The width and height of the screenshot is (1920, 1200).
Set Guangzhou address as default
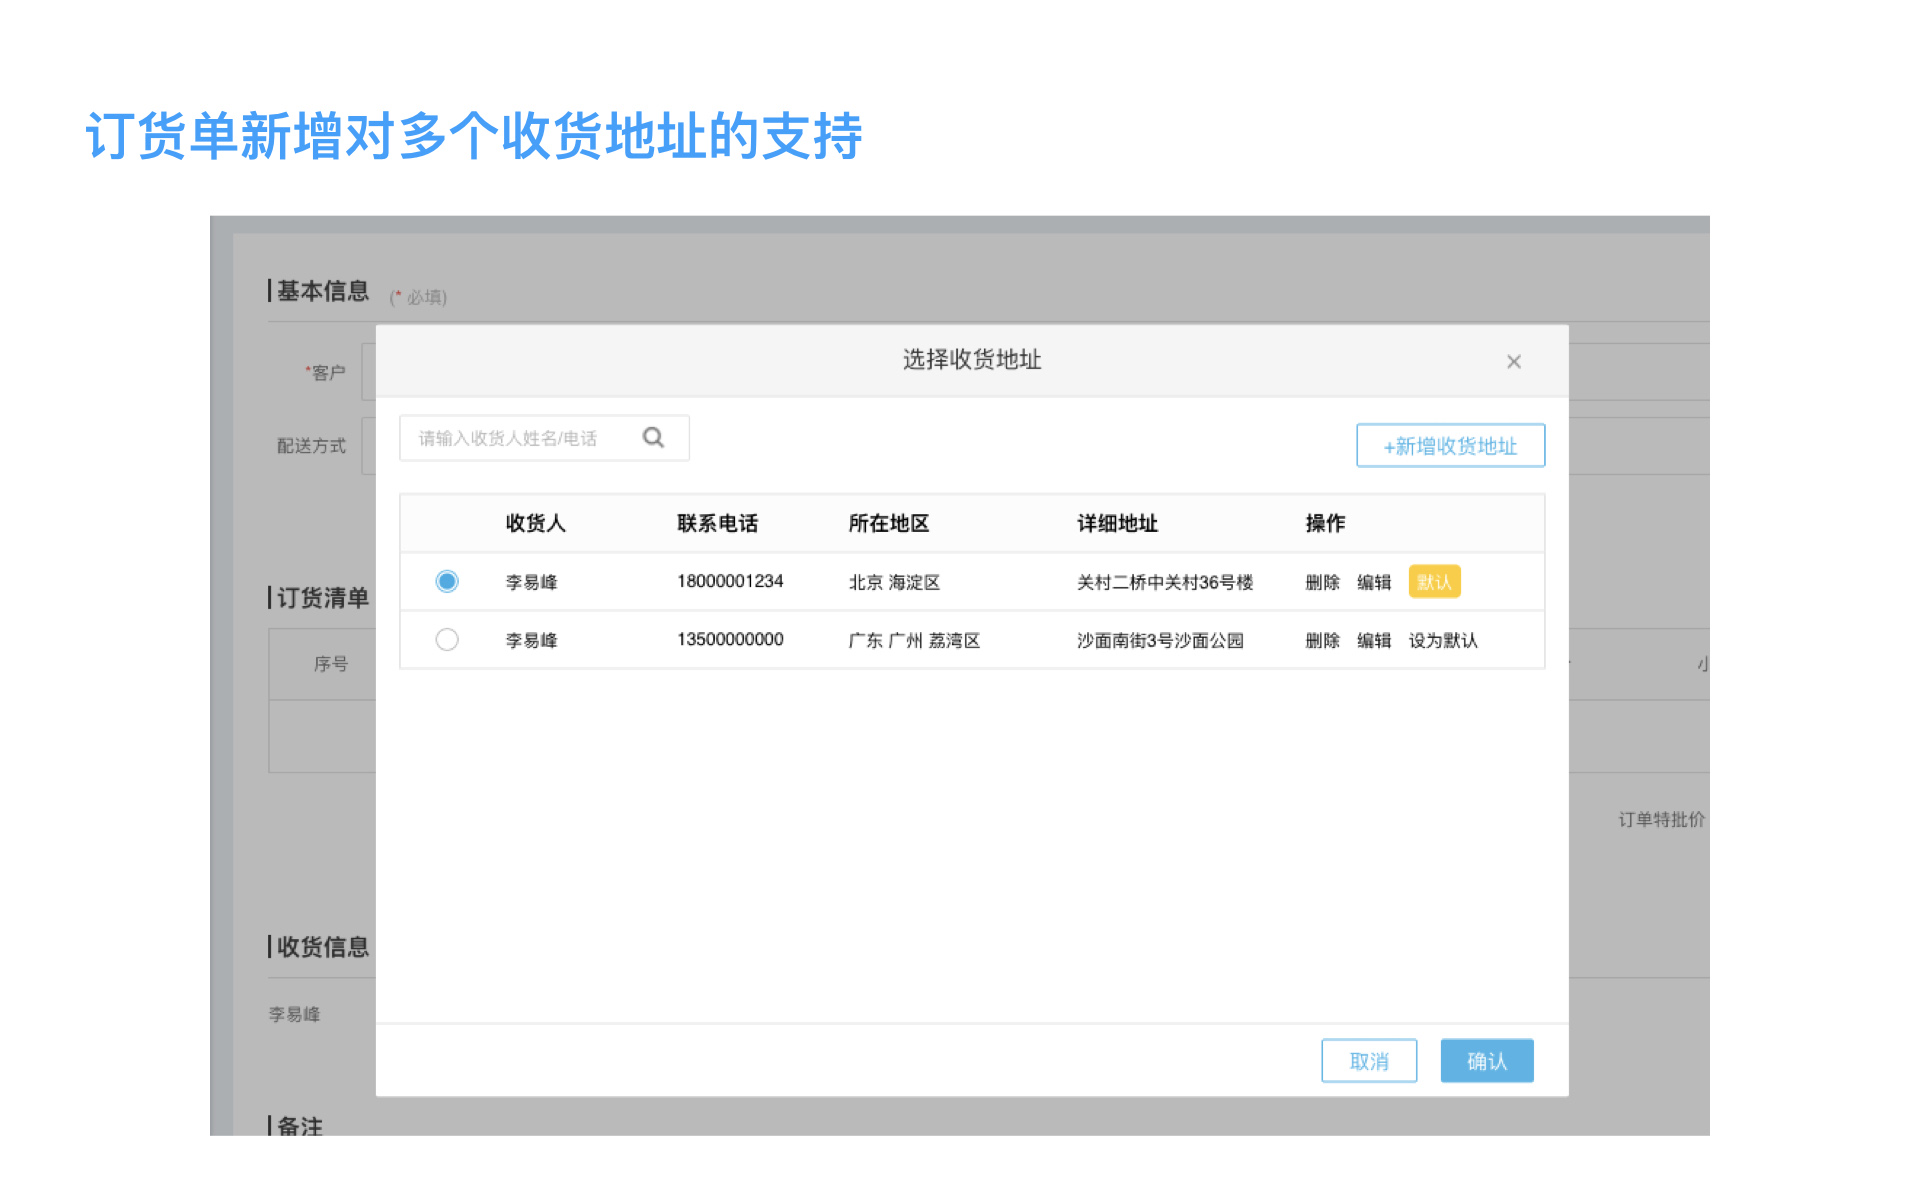pos(1442,640)
